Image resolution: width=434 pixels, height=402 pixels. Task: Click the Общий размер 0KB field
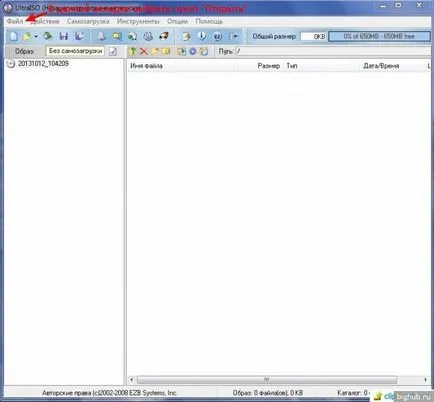click(313, 36)
